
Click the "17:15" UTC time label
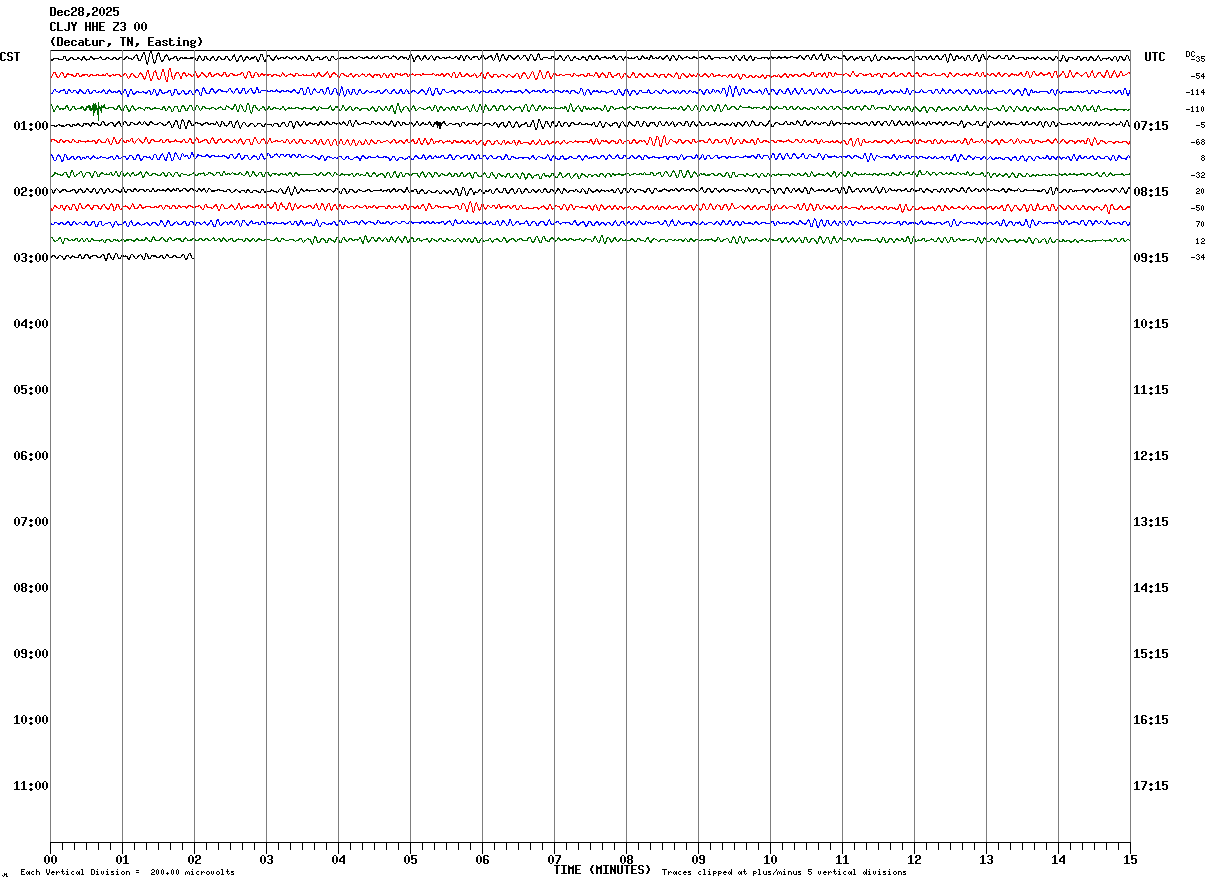(x=1151, y=786)
